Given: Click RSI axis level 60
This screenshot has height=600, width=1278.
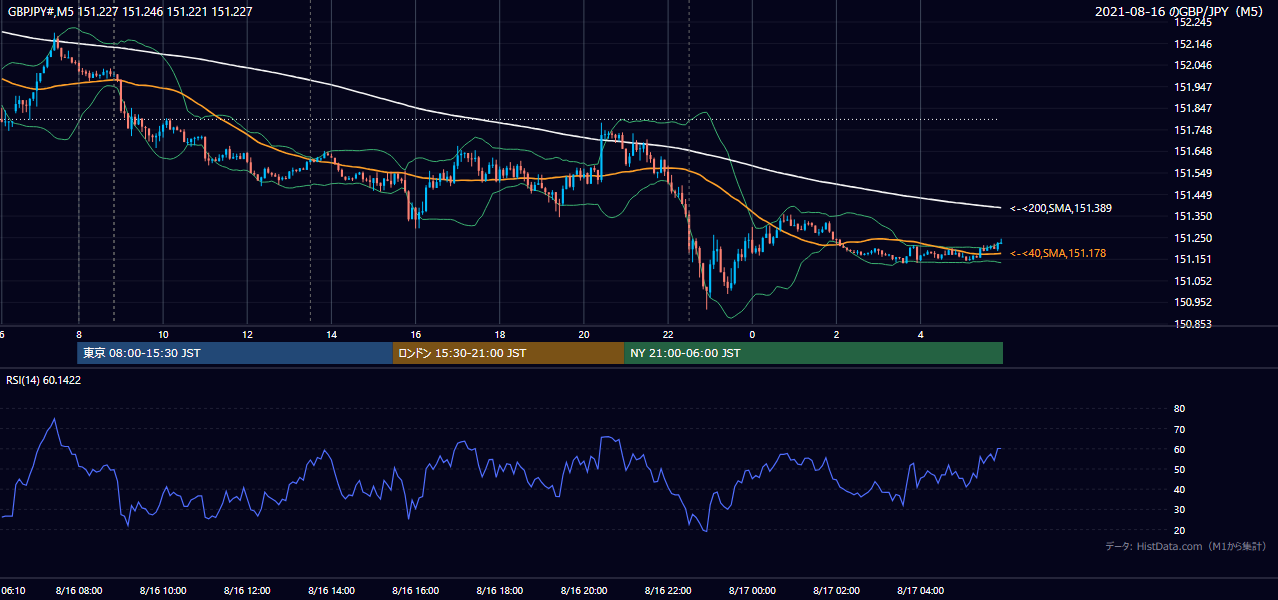Looking at the screenshot, I should (x=1179, y=449).
